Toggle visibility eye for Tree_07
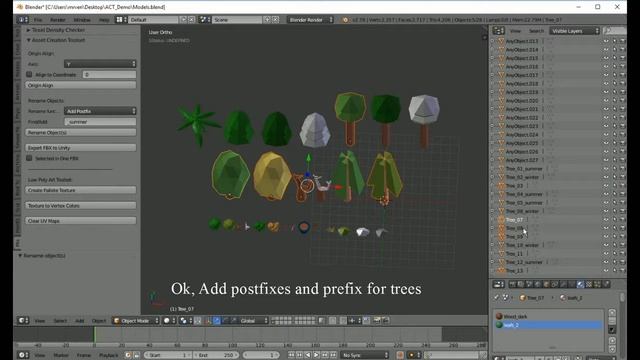The width and height of the screenshot is (640, 360). pyautogui.click(x=606, y=220)
